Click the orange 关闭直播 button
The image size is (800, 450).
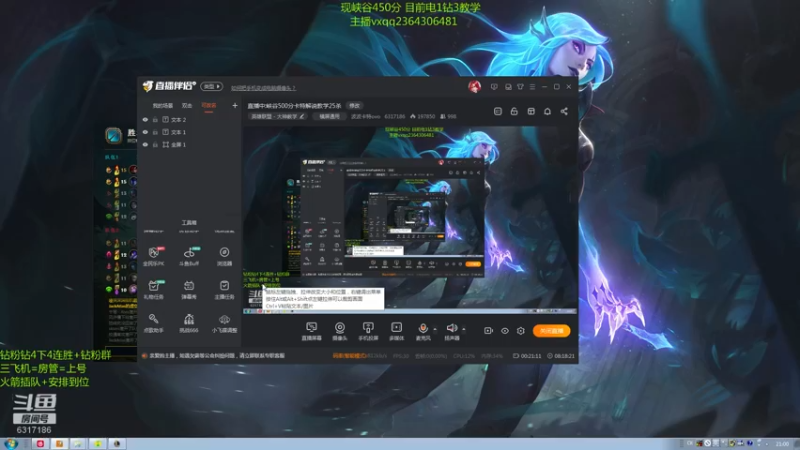point(552,331)
